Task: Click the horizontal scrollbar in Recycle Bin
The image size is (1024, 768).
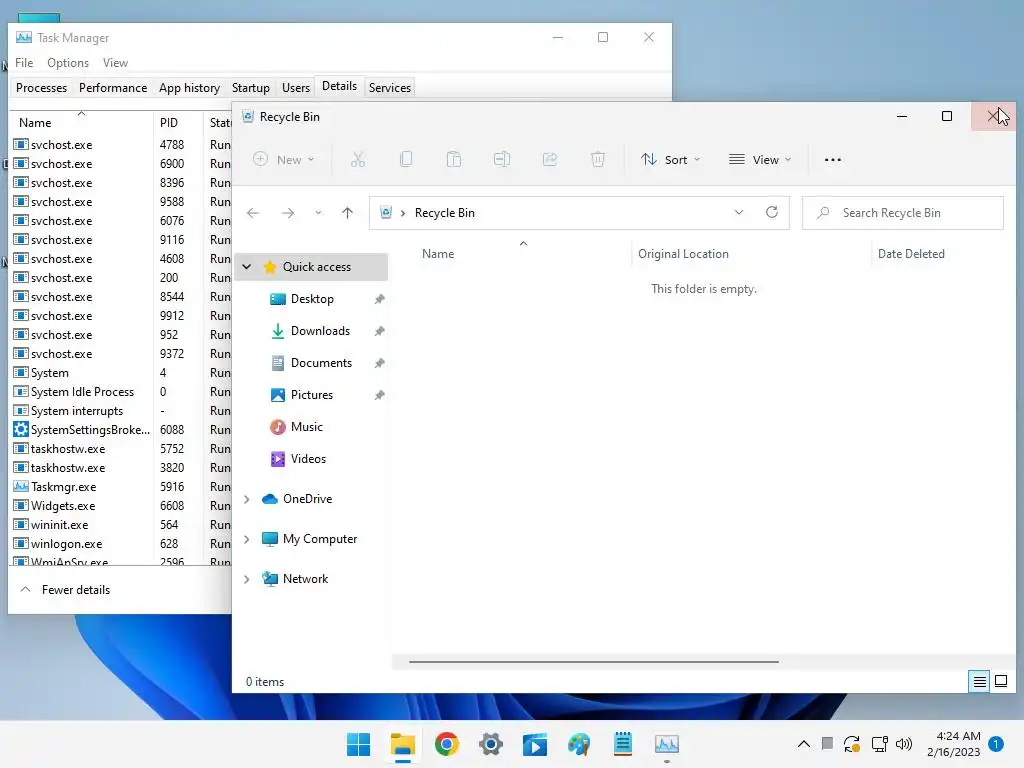Action: click(x=594, y=662)
